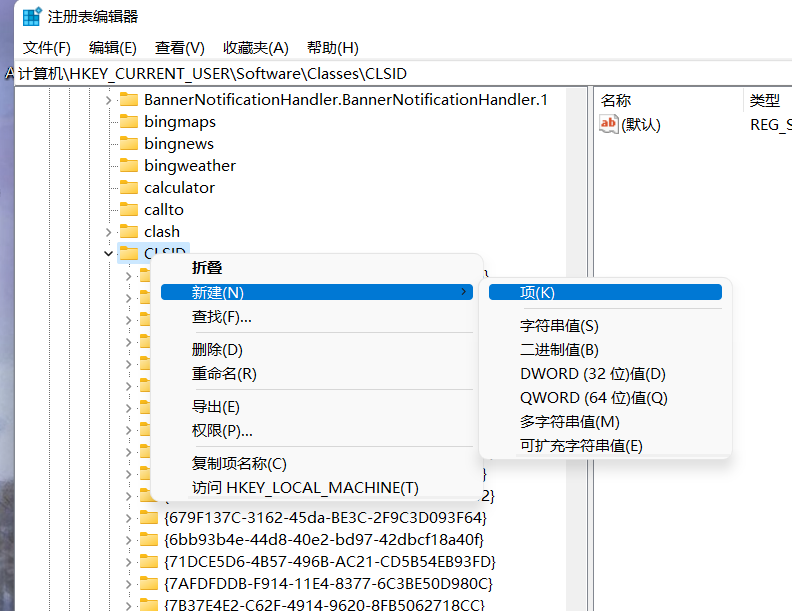
Task: Create a new key via 项(K)
Action: tap(605, 292)
